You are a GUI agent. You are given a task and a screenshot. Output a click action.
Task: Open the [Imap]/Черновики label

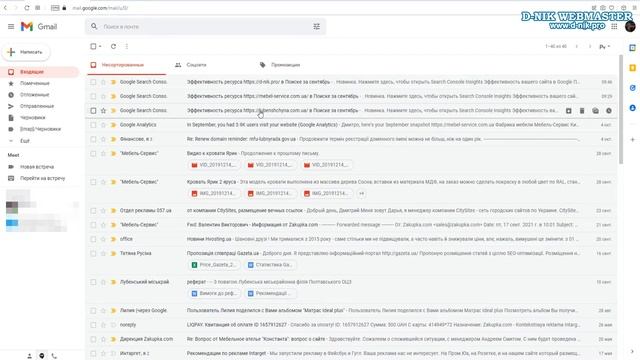[x=40, y=129]
